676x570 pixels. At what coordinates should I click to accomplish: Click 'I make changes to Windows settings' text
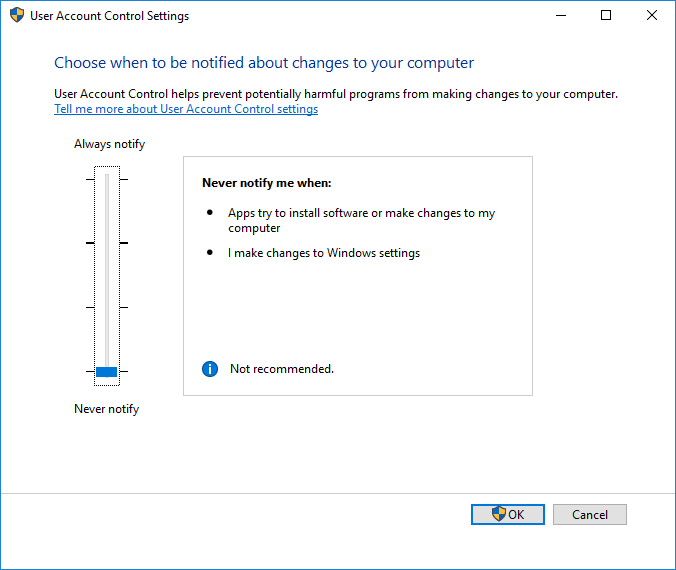pos(324,253)
